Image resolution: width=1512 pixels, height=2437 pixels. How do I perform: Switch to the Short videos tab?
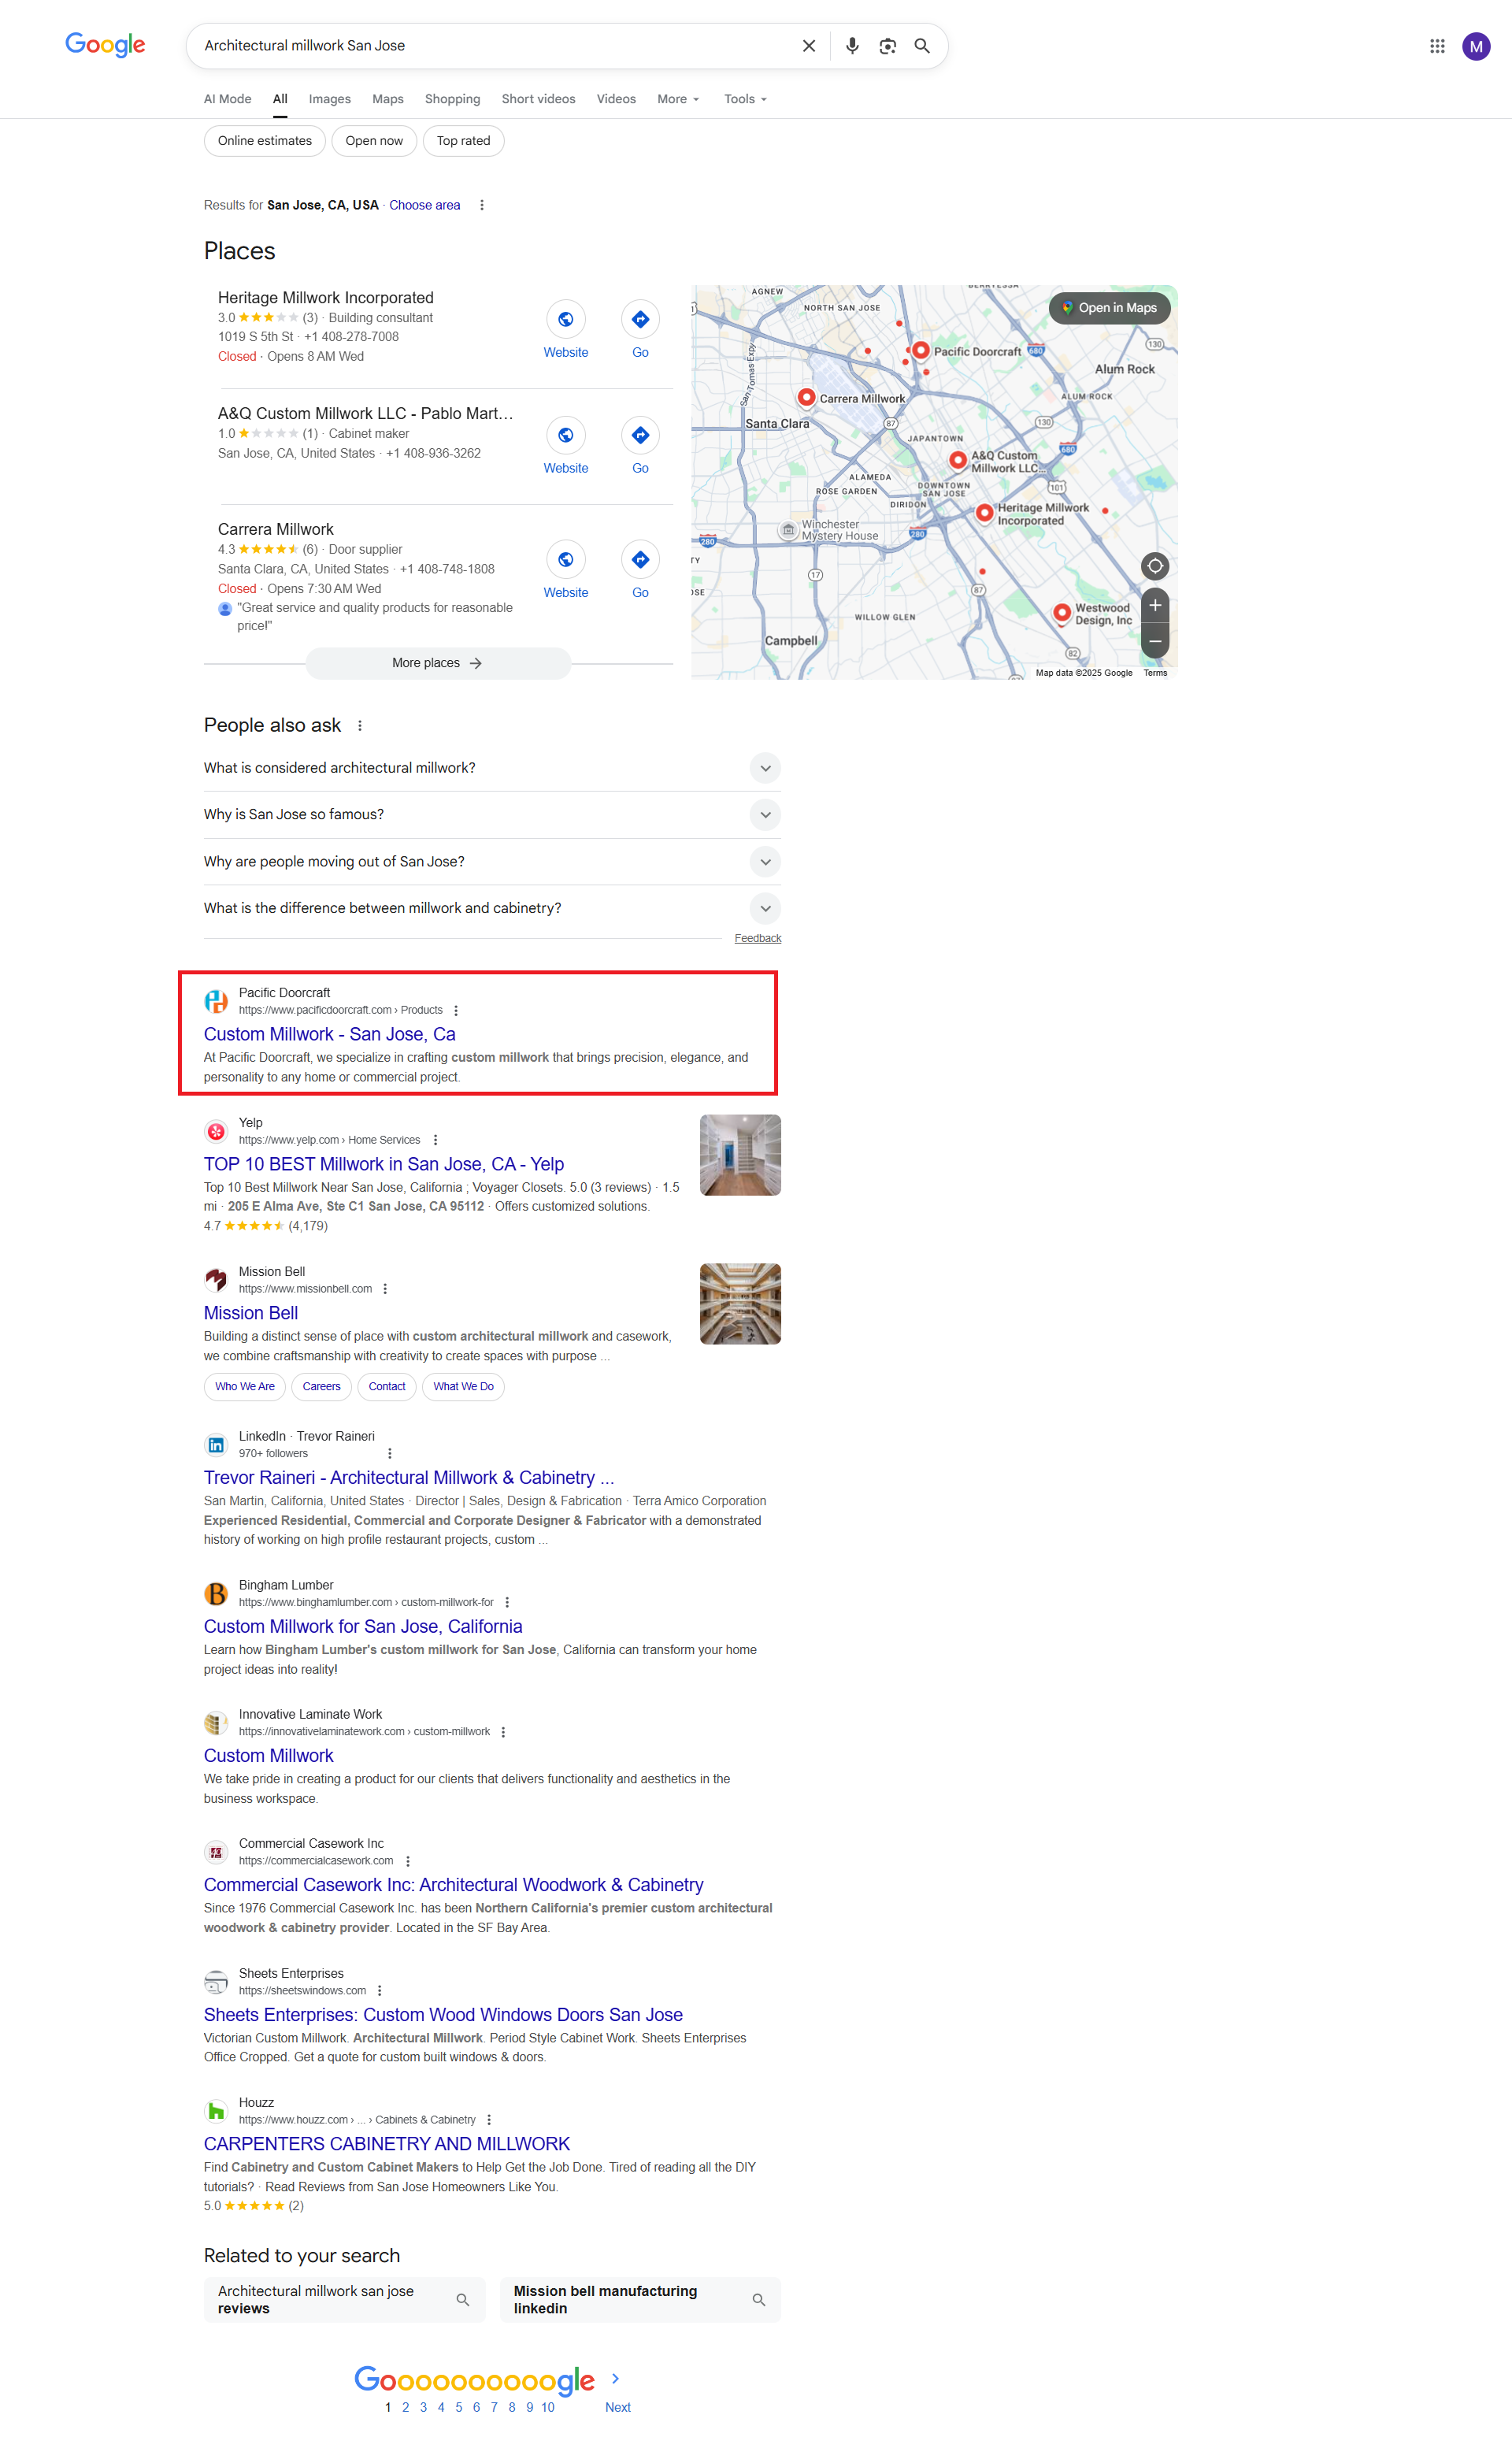tap(538, 99)
